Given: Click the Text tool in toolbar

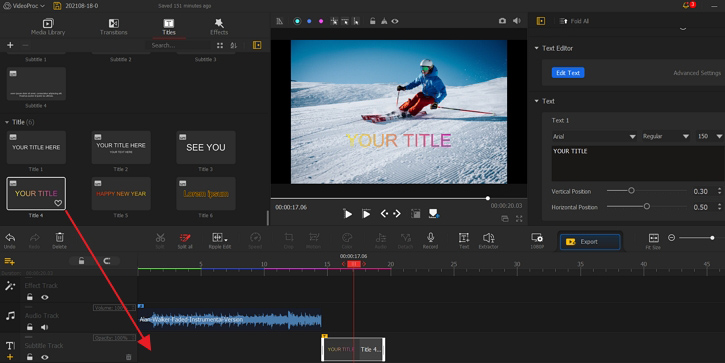Looking at the screenshot, I should [464, 238].
